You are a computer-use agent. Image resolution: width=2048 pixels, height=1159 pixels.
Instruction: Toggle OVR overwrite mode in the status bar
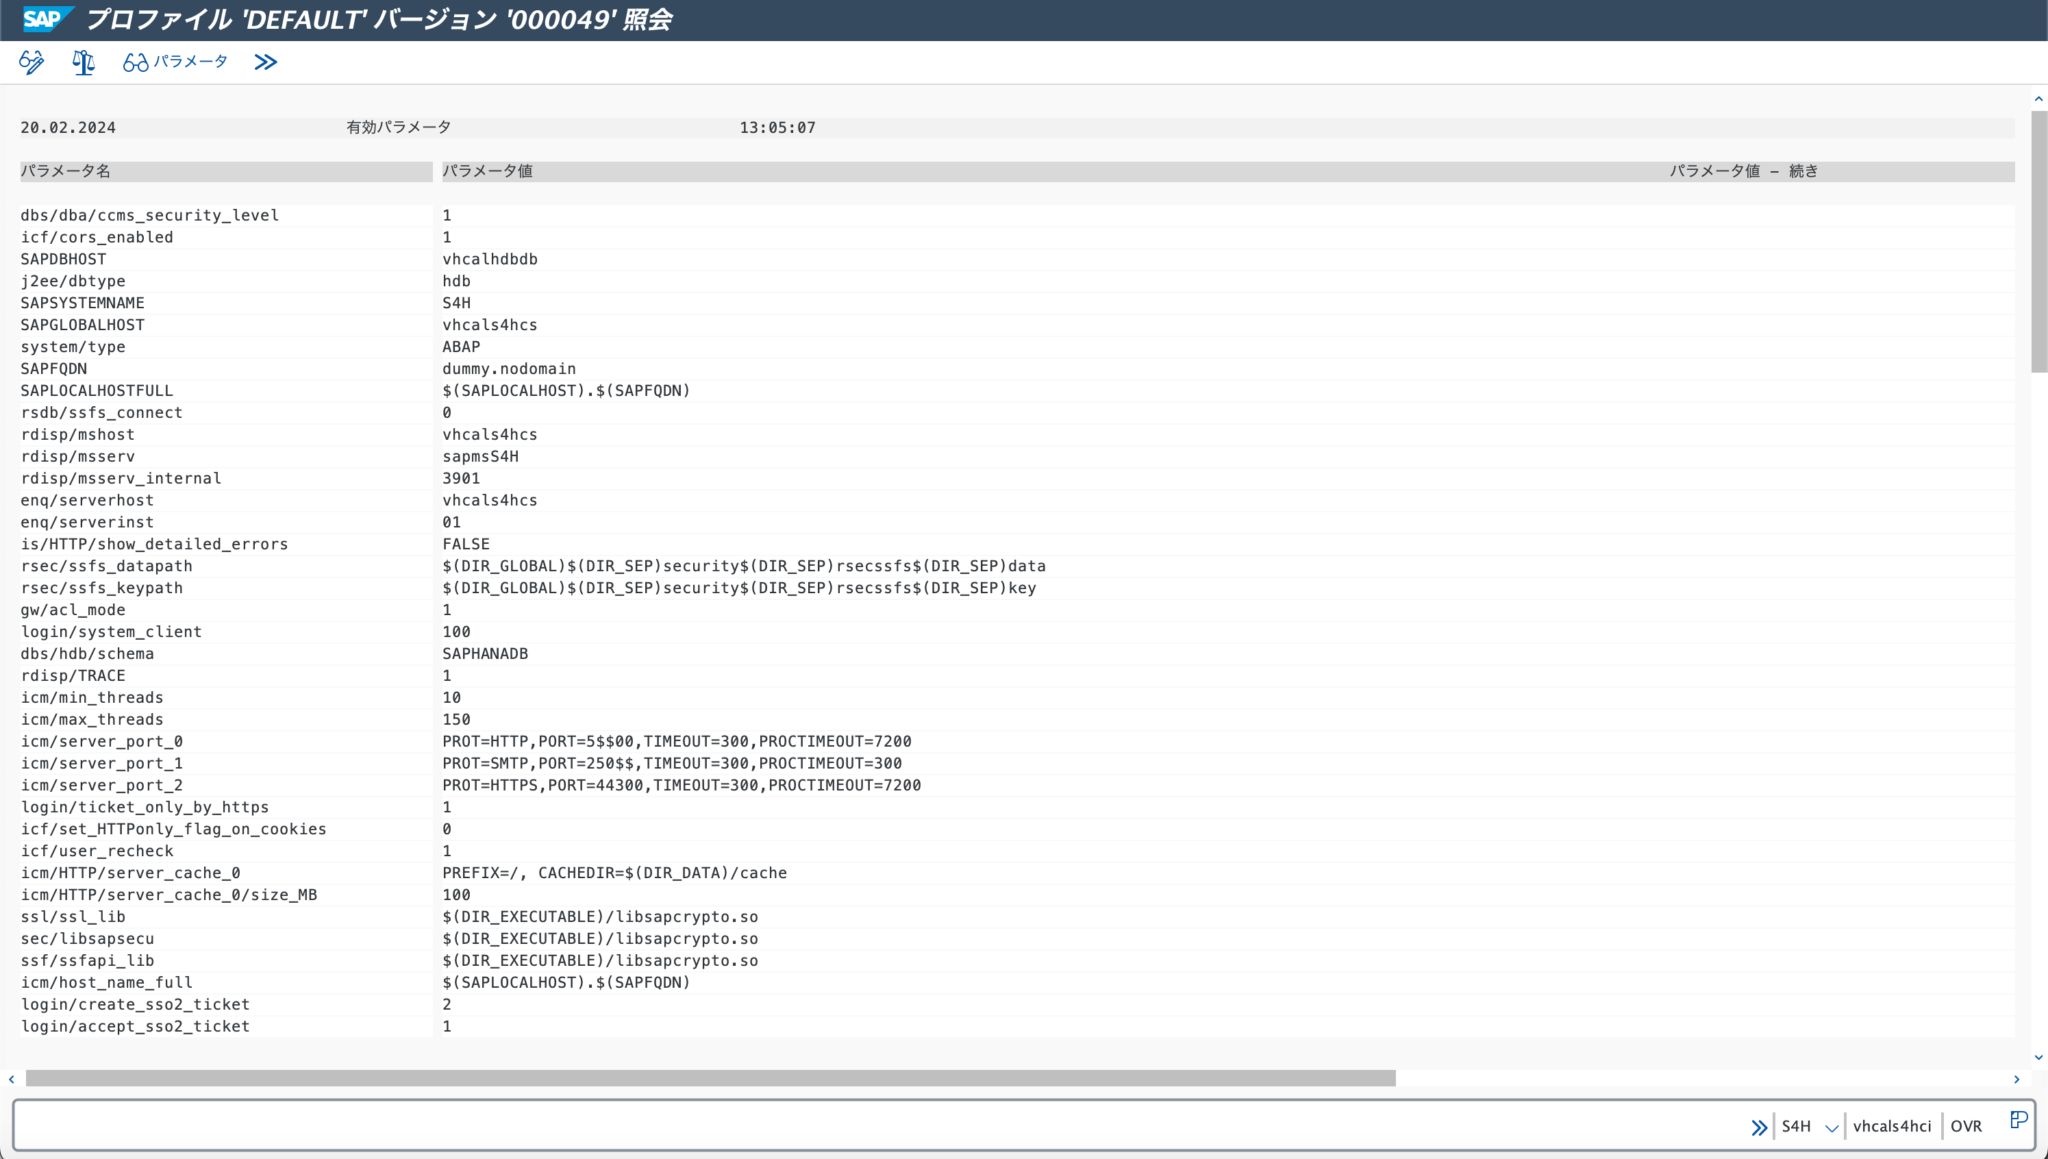1966,1125
